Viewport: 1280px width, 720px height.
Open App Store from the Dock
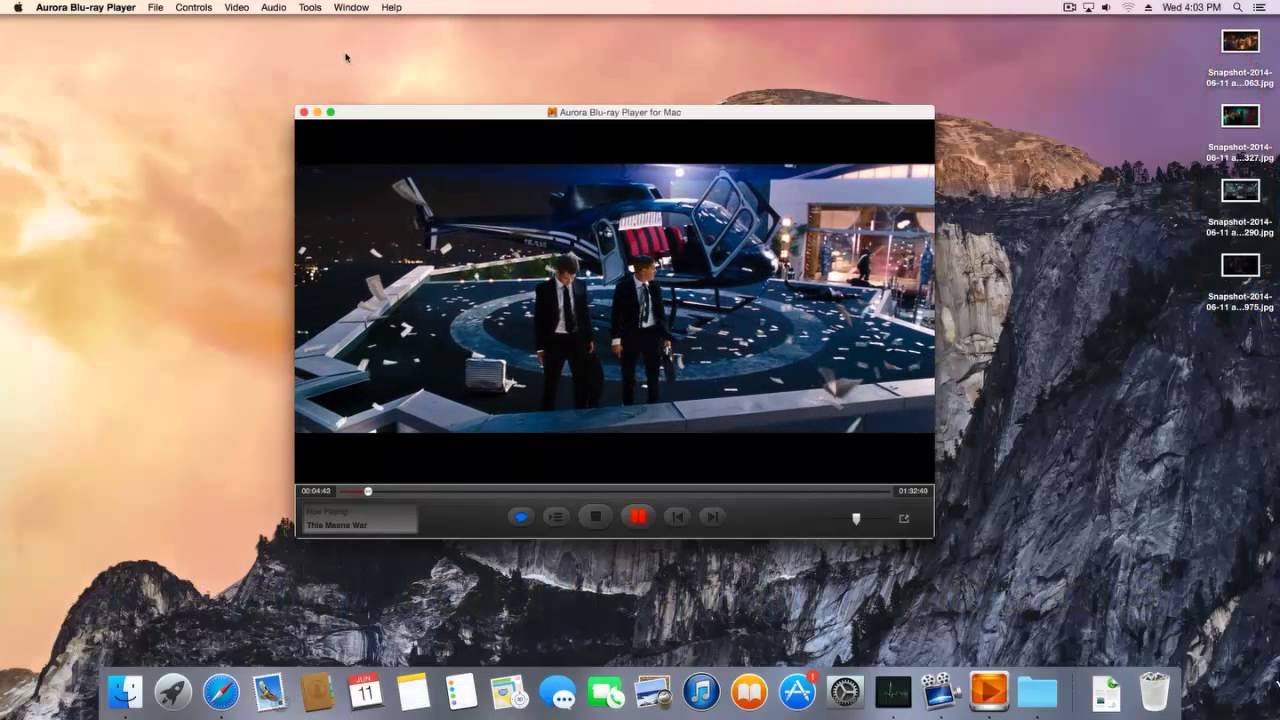click(x=797, y=692)
